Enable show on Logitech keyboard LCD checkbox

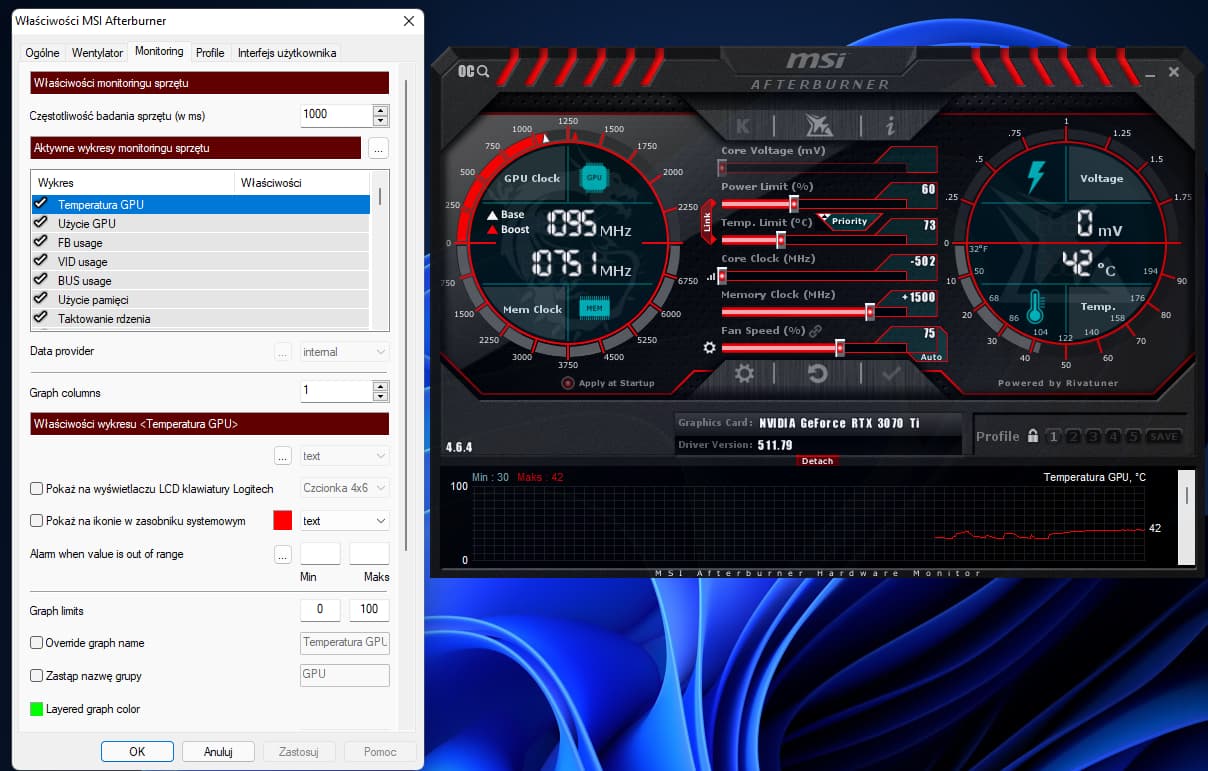[37, 489]
